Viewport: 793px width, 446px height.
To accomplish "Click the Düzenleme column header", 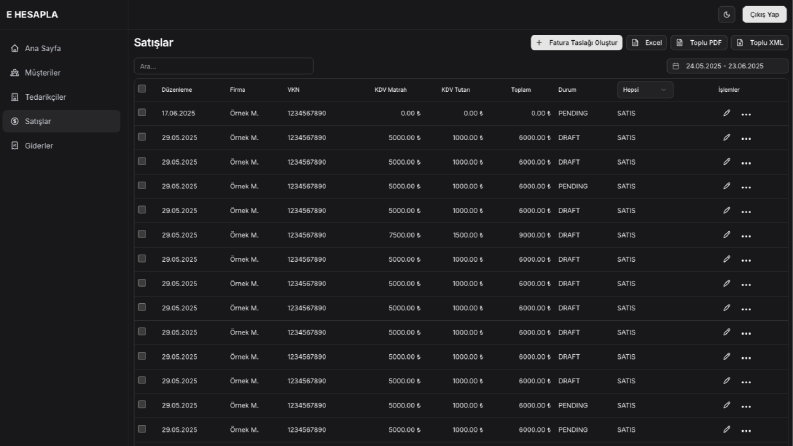I will pyautogui.click(x=177, y=90).
